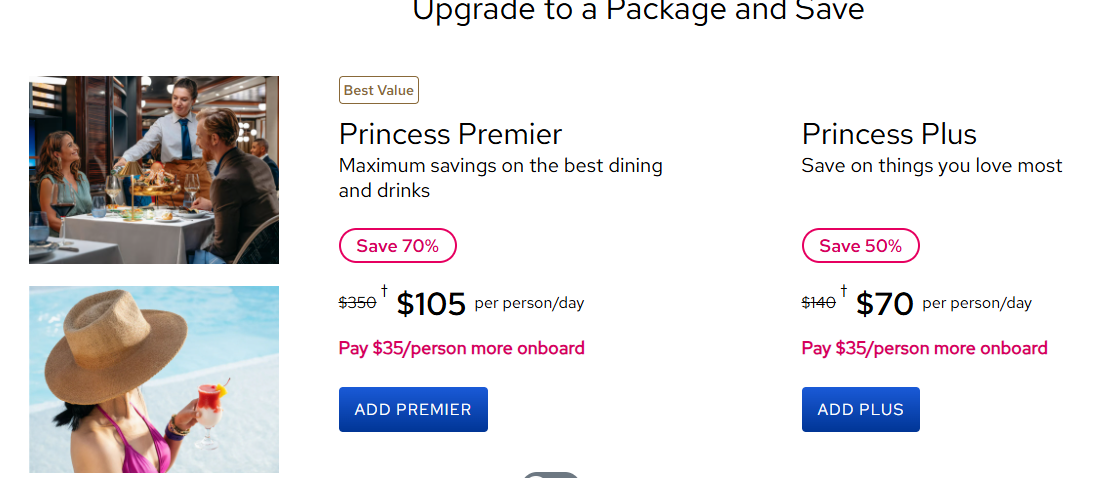Open the footnote dagger beside $140
The height and width of the screenshot is (478, 1100).
[844, 291]
